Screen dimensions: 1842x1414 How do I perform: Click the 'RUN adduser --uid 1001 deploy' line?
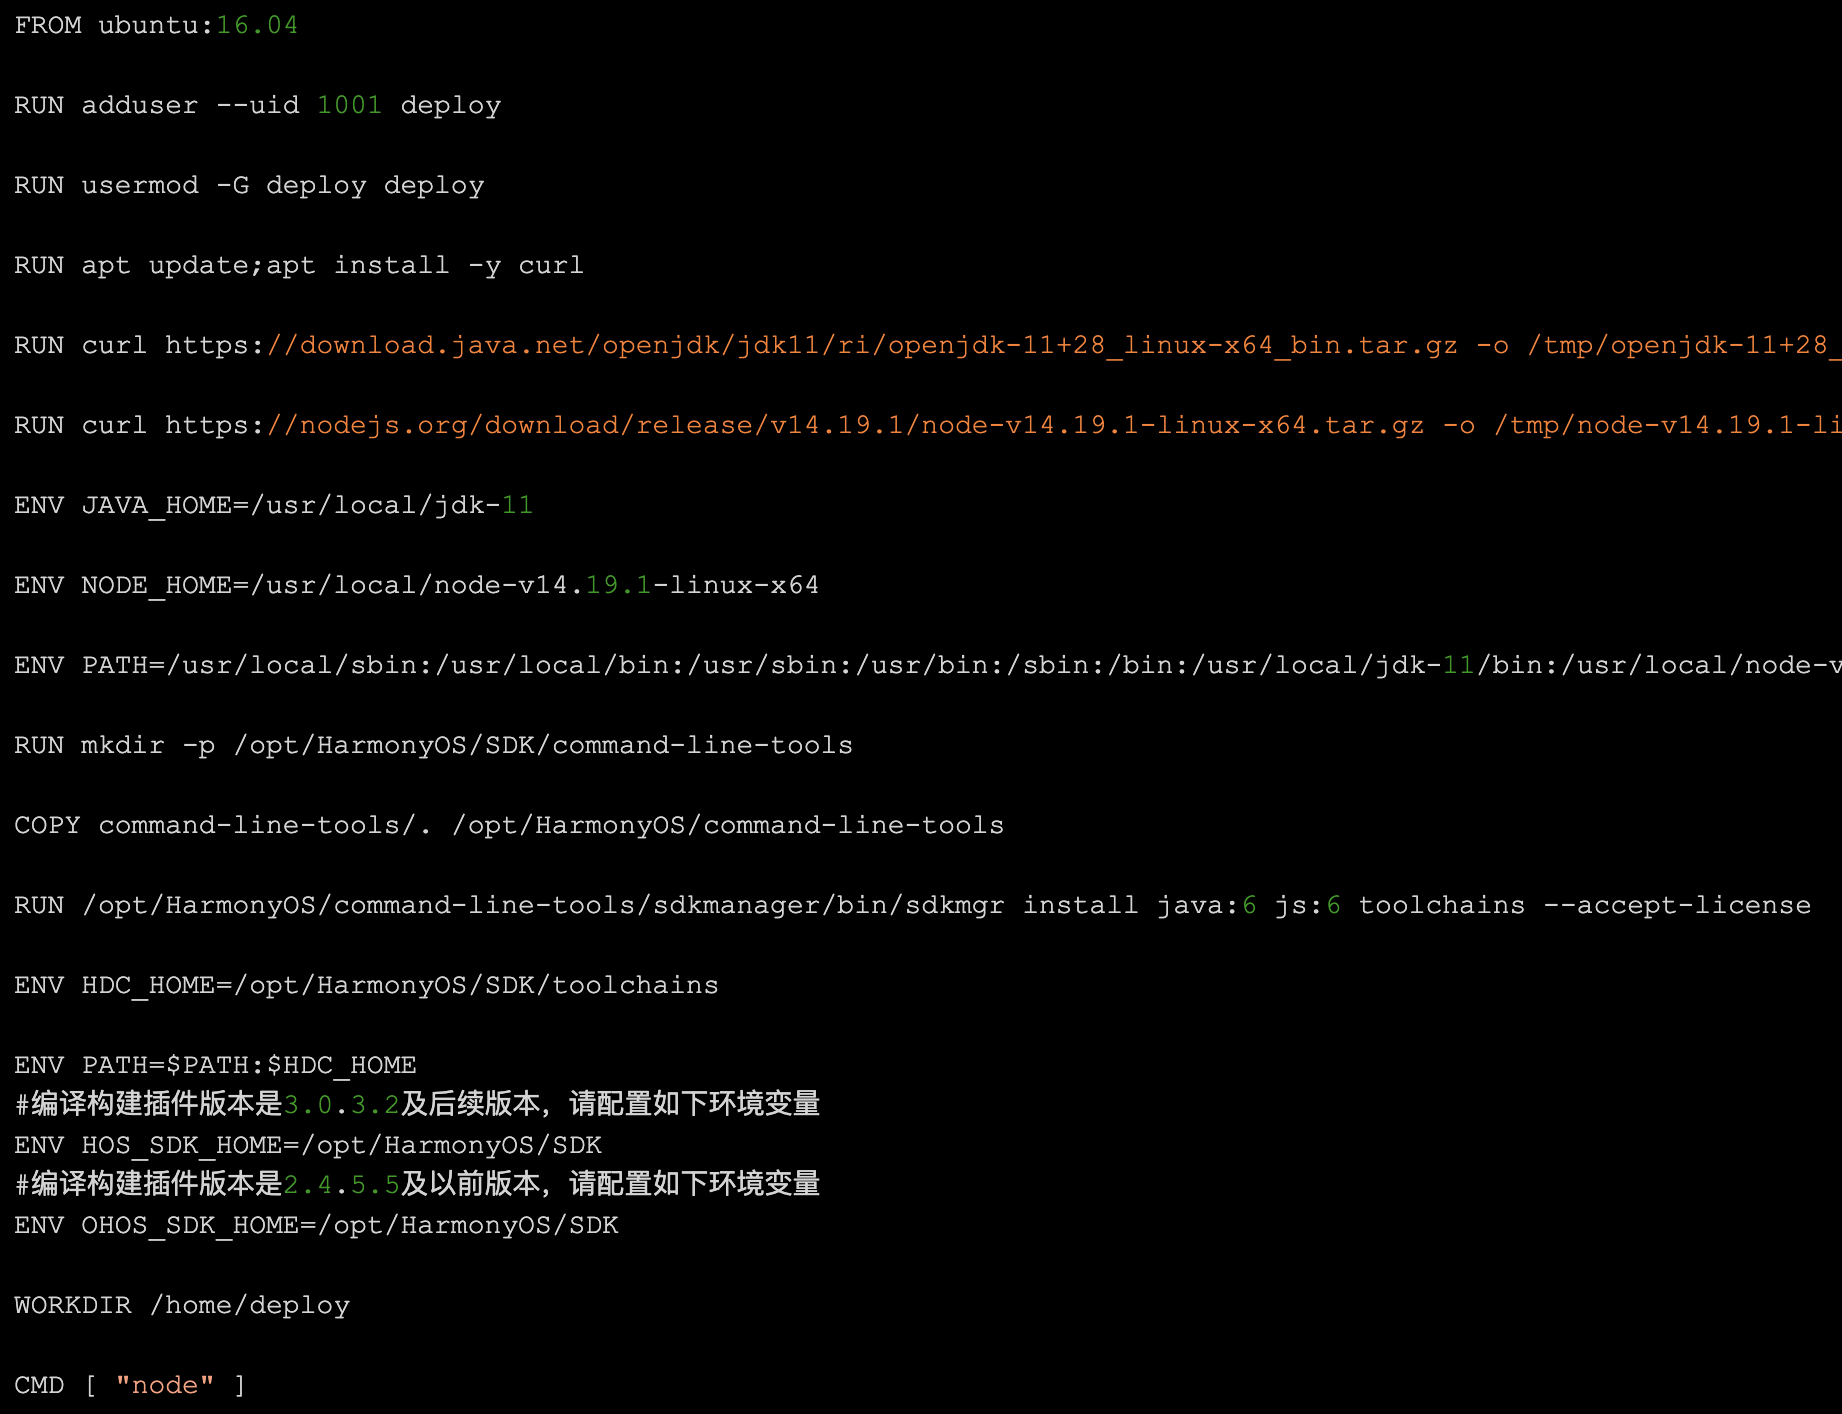coord(258,105)
